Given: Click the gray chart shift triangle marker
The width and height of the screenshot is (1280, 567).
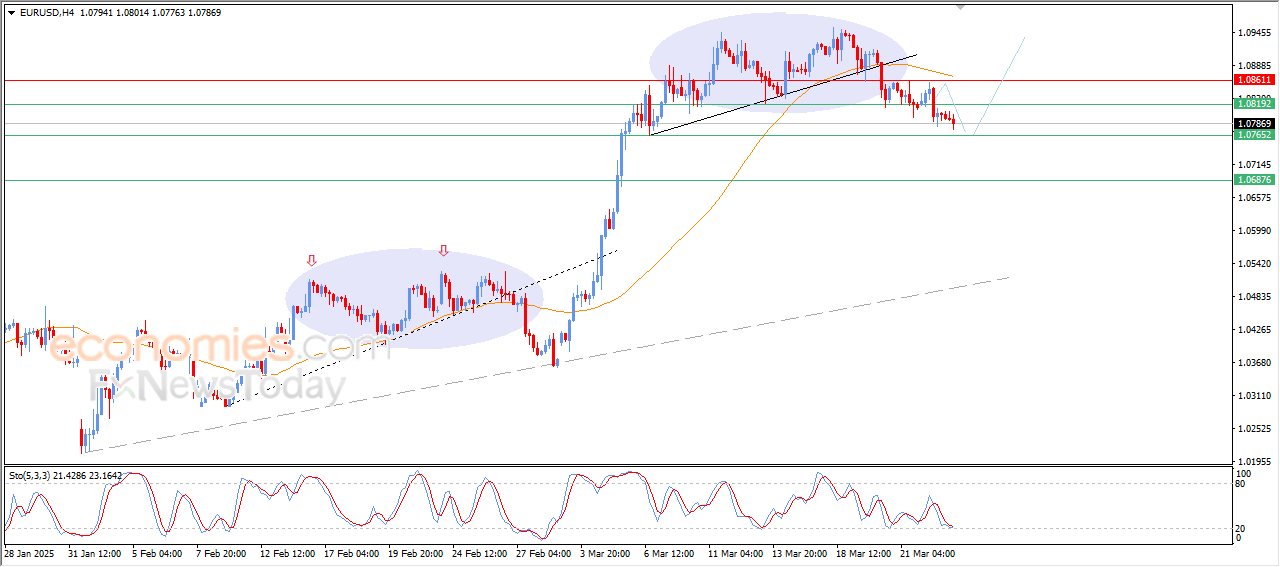Looking at the screenshot, I should click(961, 7).
